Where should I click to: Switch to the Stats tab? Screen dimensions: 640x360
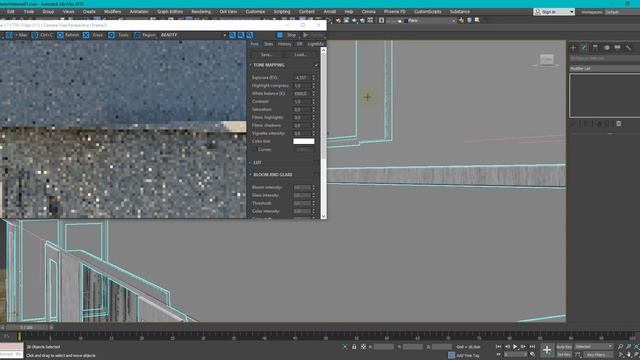[268, 44]
